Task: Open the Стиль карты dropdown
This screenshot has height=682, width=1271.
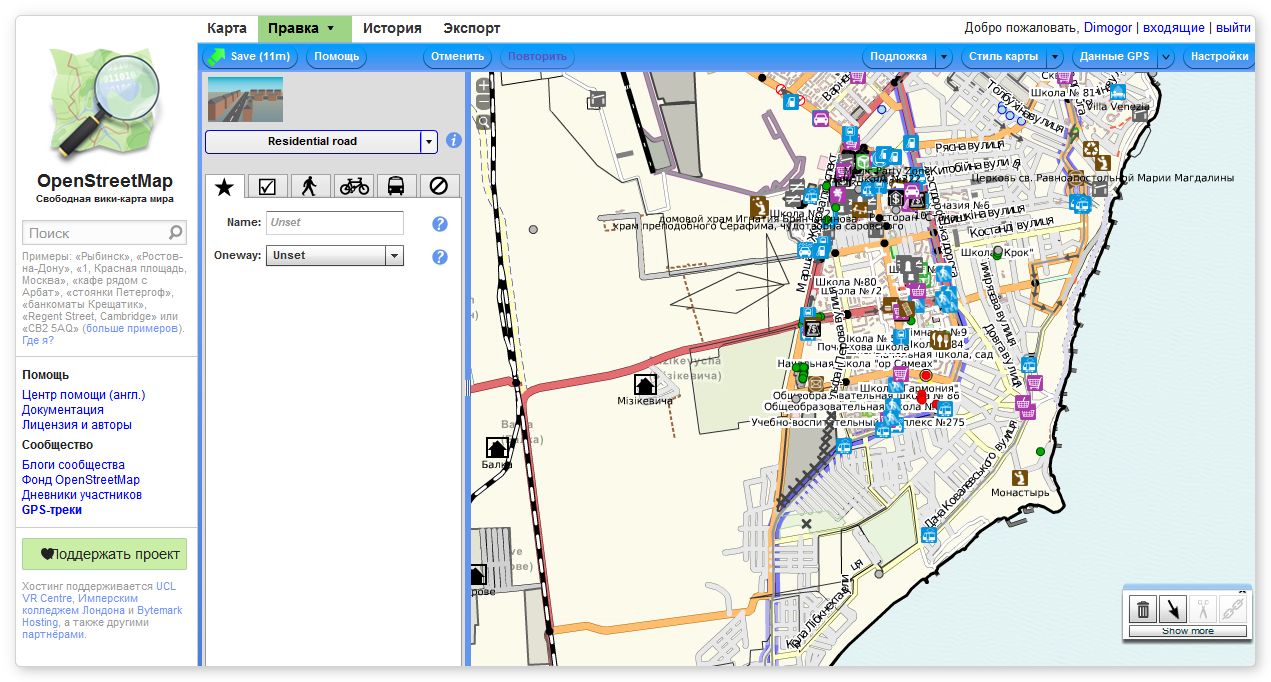Action: [1056, 57]
